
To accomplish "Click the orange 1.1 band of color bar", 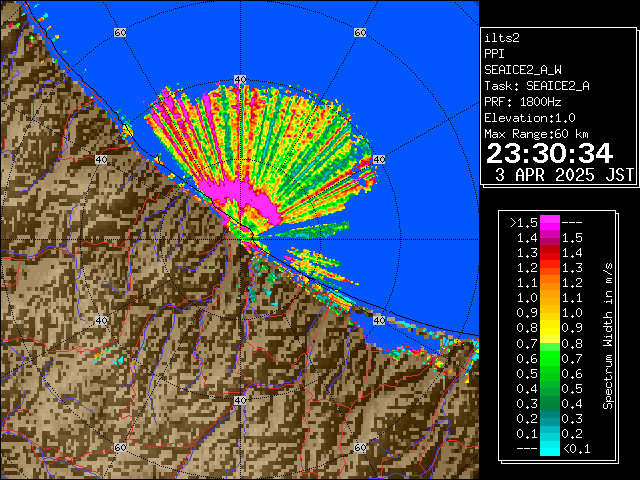I will [x=549, y=283].
